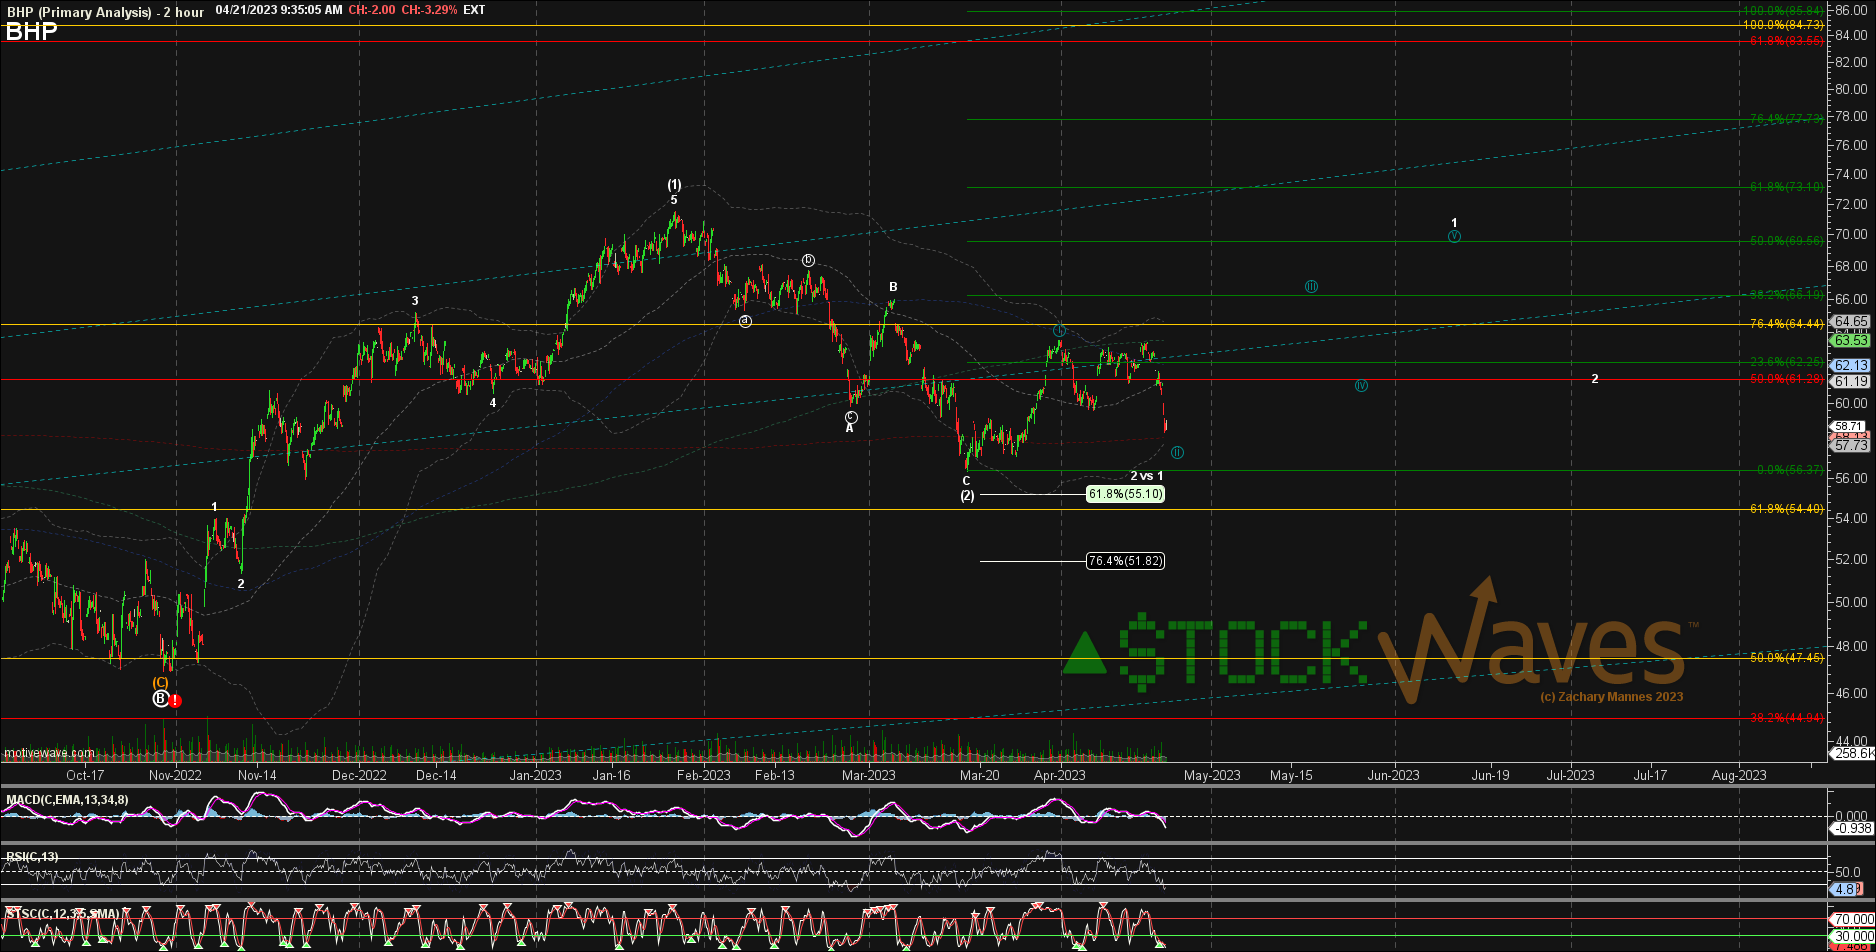Click the timestamp 04/21/2023 9:35:05 AM
Screen dimensions: 1876x952
click(x=279, y=10)
